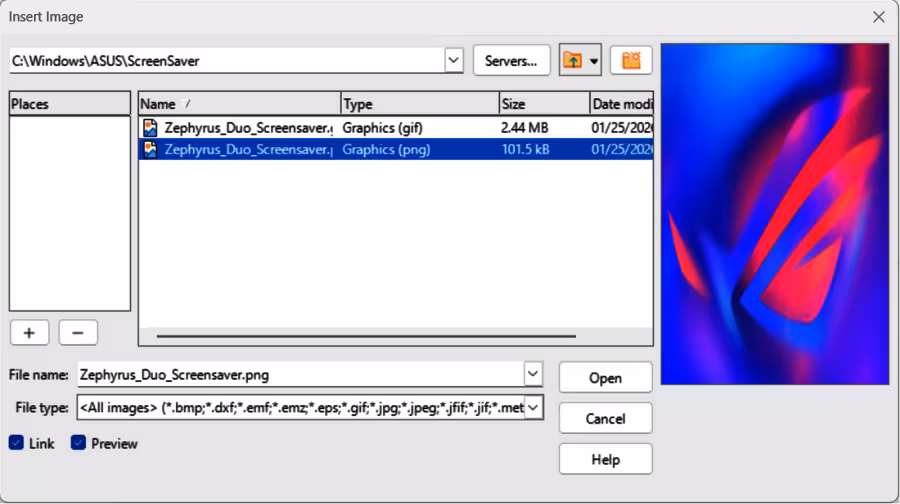Cancel the Insert Image dialog
The image size is (900, 504).
(x=606, y=418)
